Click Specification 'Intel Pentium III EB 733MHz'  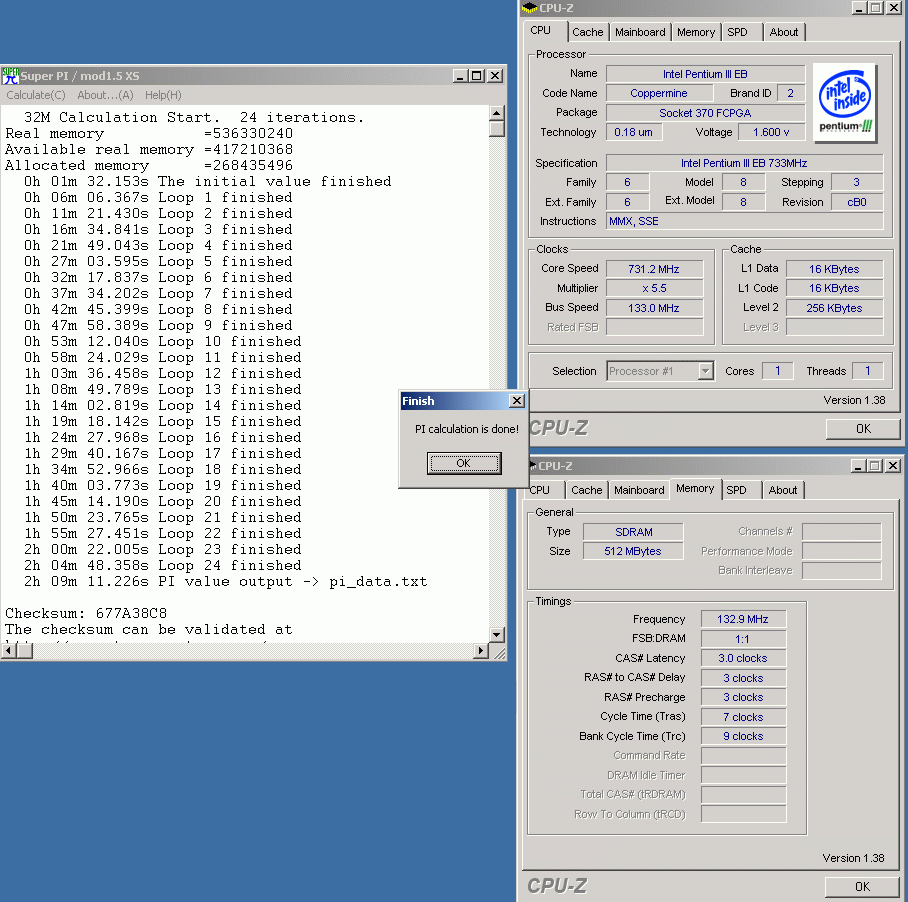pyautogui.click(x=744, y=163)
